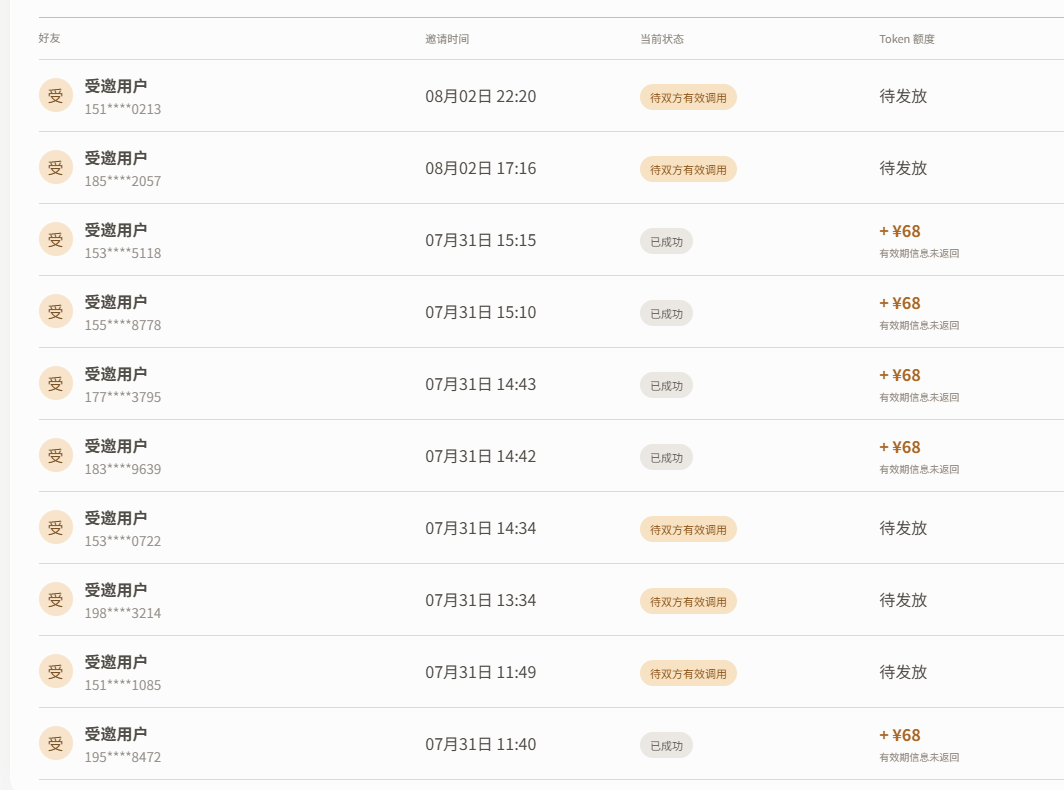Click 待发放 text on 07月31日 14:34 row
This screenshot has width=1064, height=790.
(903, 528)
